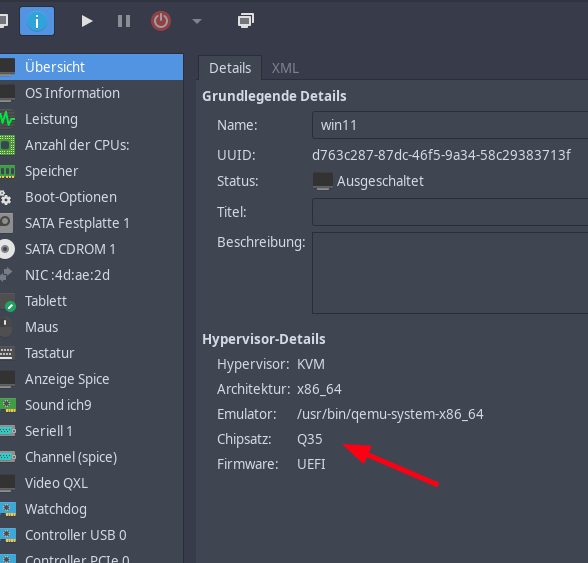Switch to the XML tab
The image size is (588, 563).
(x=285, y=68)
